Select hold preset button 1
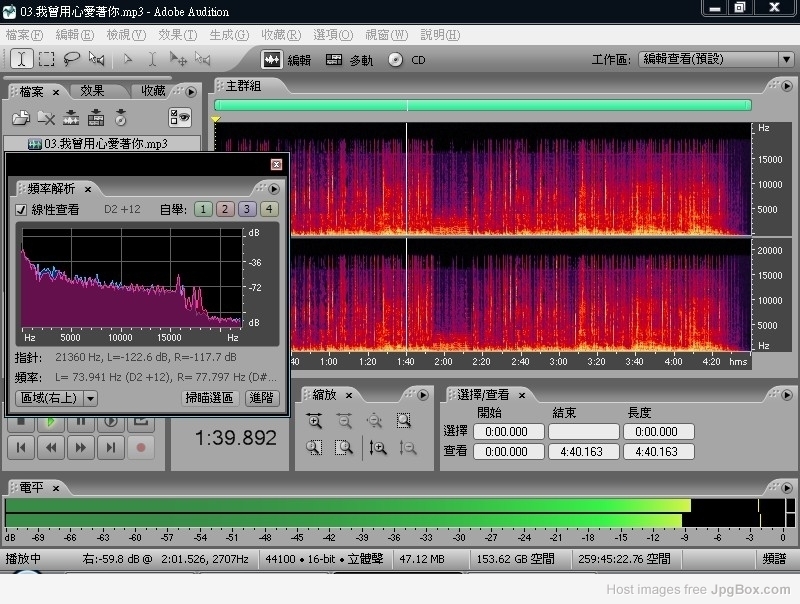This screenshot has height=604, width=800. point(203,210)
